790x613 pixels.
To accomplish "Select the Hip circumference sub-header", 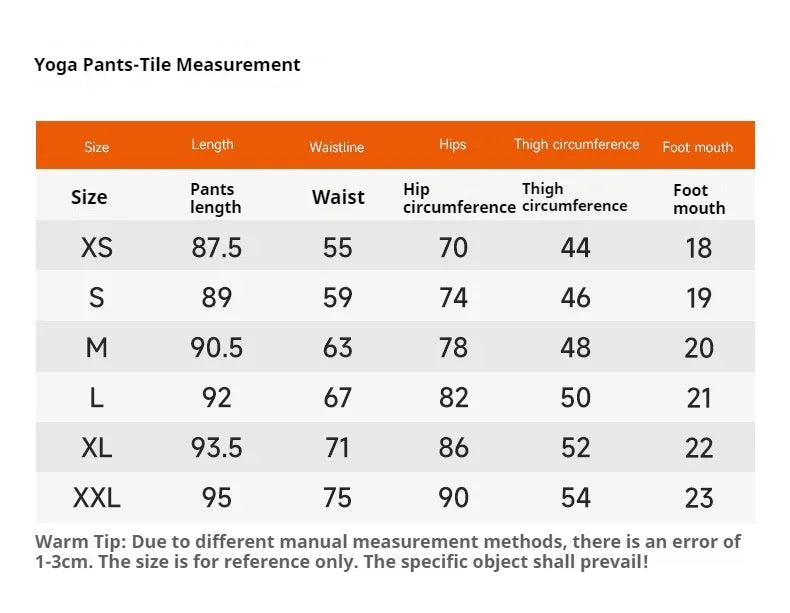I will pyautogui.click(x=459, y=198).
